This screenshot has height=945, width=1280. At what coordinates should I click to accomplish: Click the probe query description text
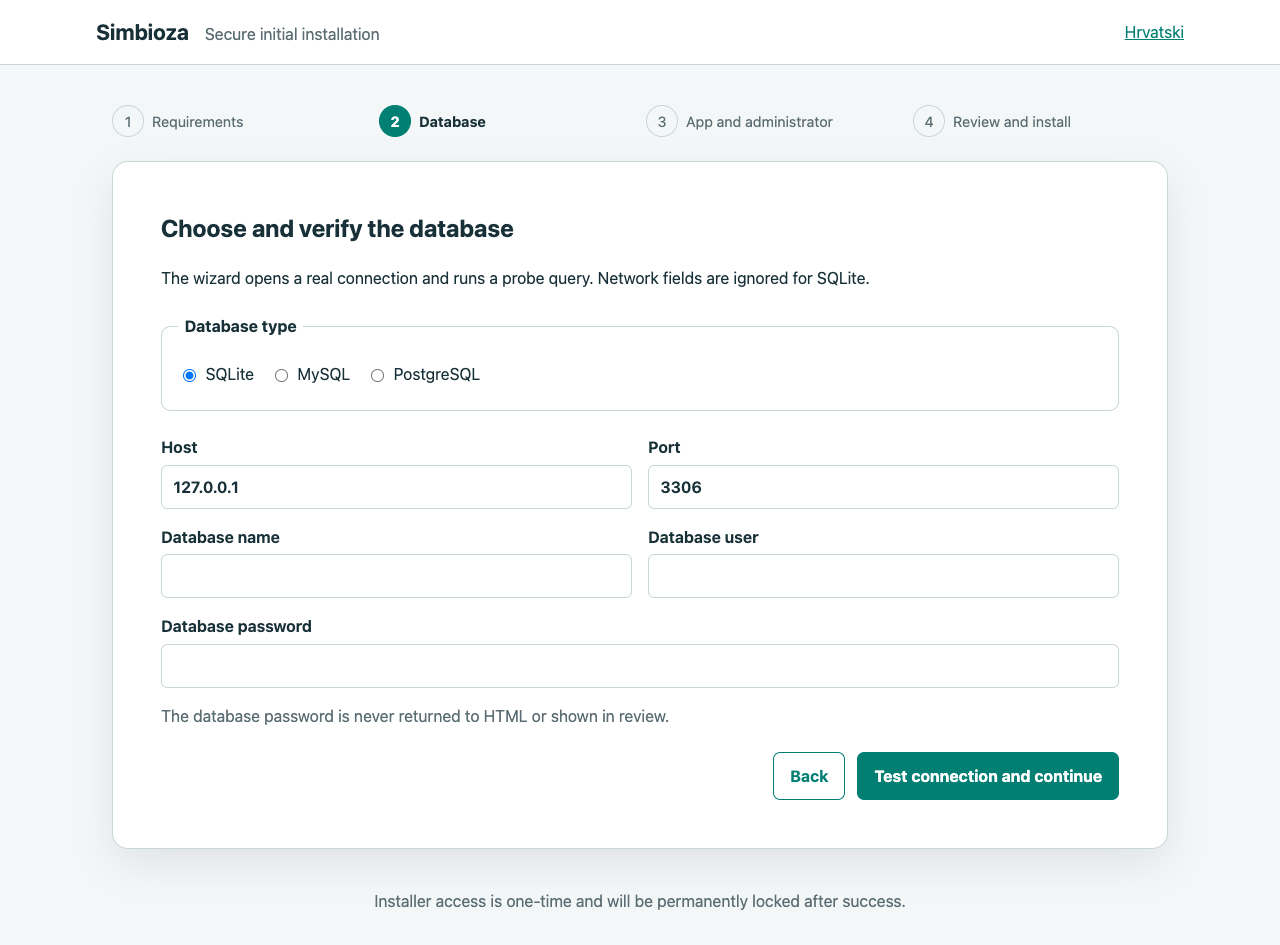click(515, 278)
